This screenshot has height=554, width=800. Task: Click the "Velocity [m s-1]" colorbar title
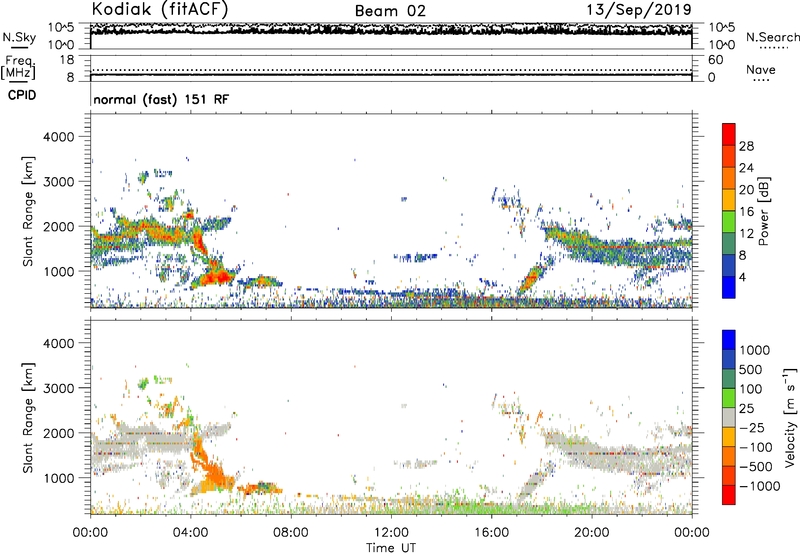[x=790, y=418]
